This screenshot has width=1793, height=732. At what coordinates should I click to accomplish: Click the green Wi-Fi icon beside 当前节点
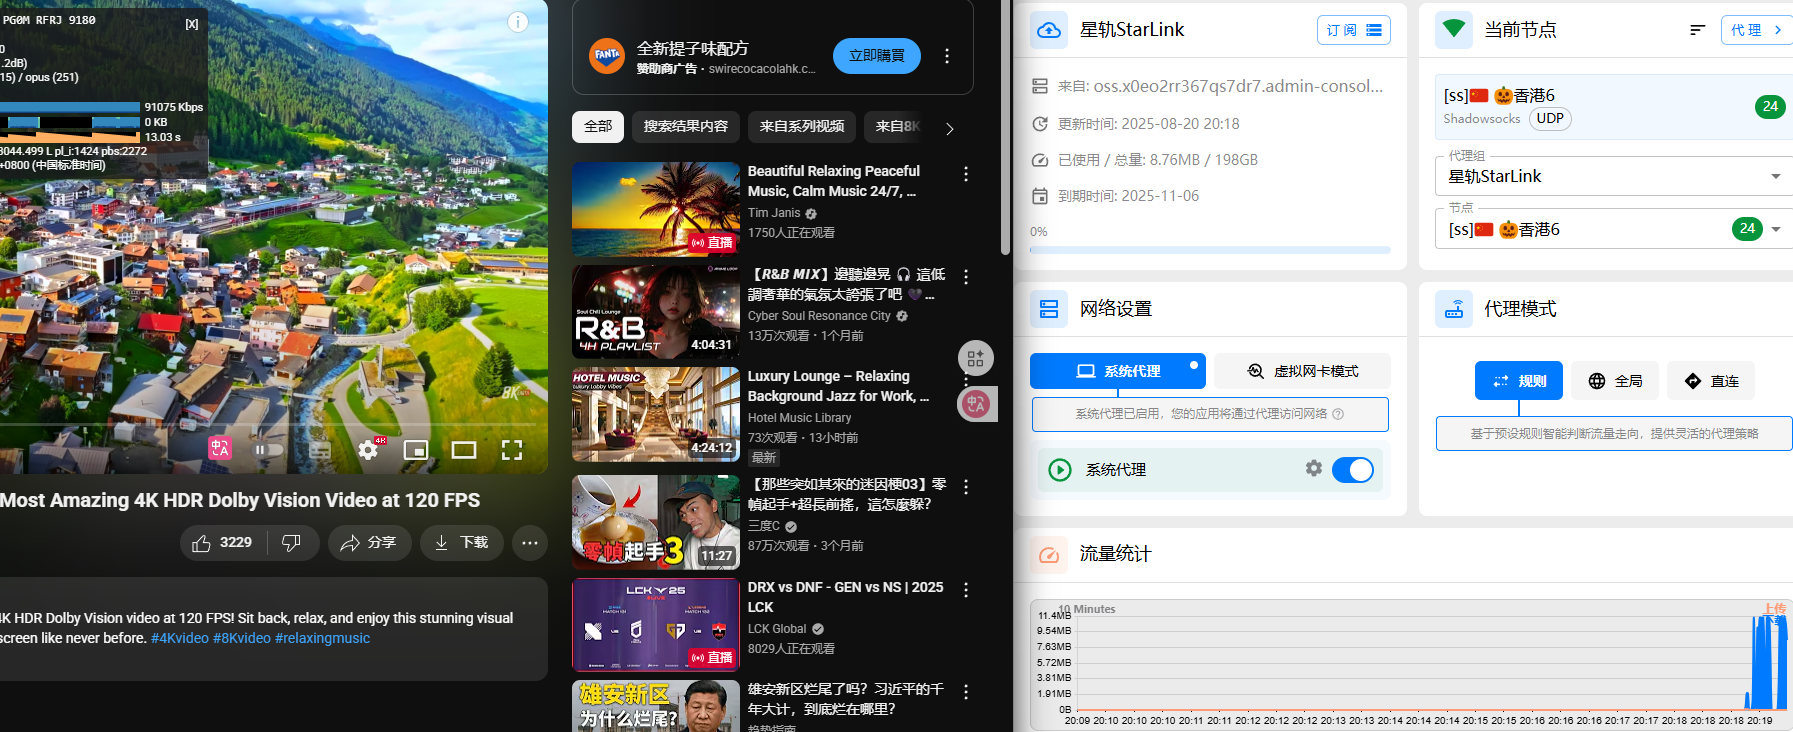[x=1454, y=30]
